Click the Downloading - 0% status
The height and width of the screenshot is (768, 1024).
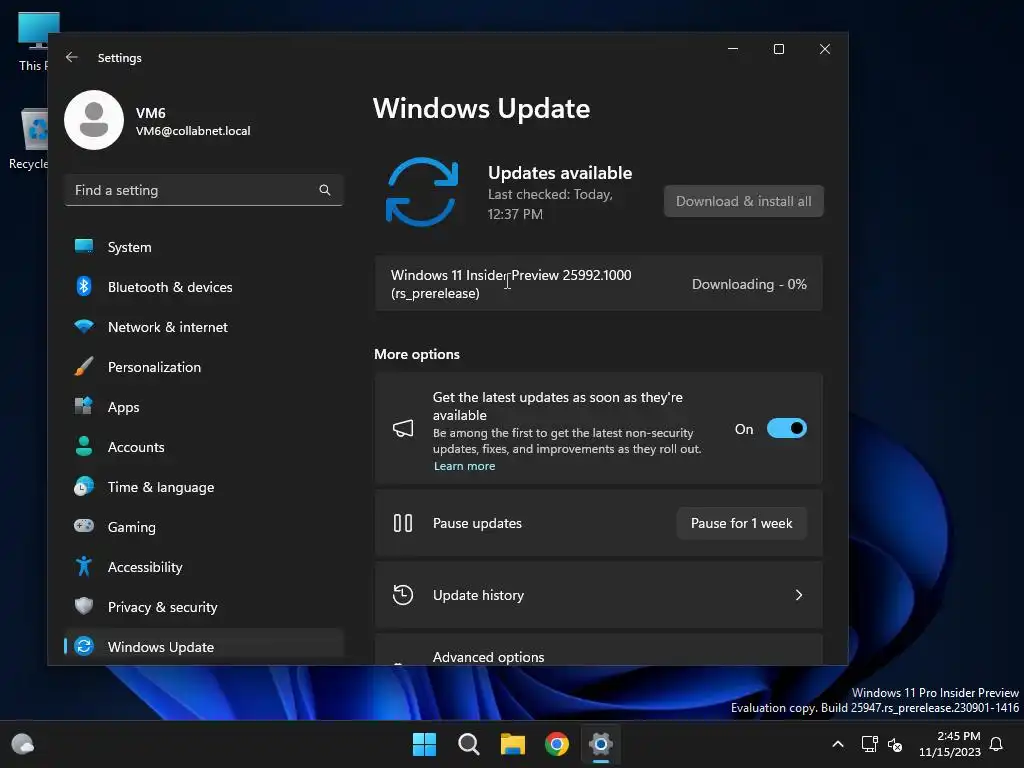[749, 284]
